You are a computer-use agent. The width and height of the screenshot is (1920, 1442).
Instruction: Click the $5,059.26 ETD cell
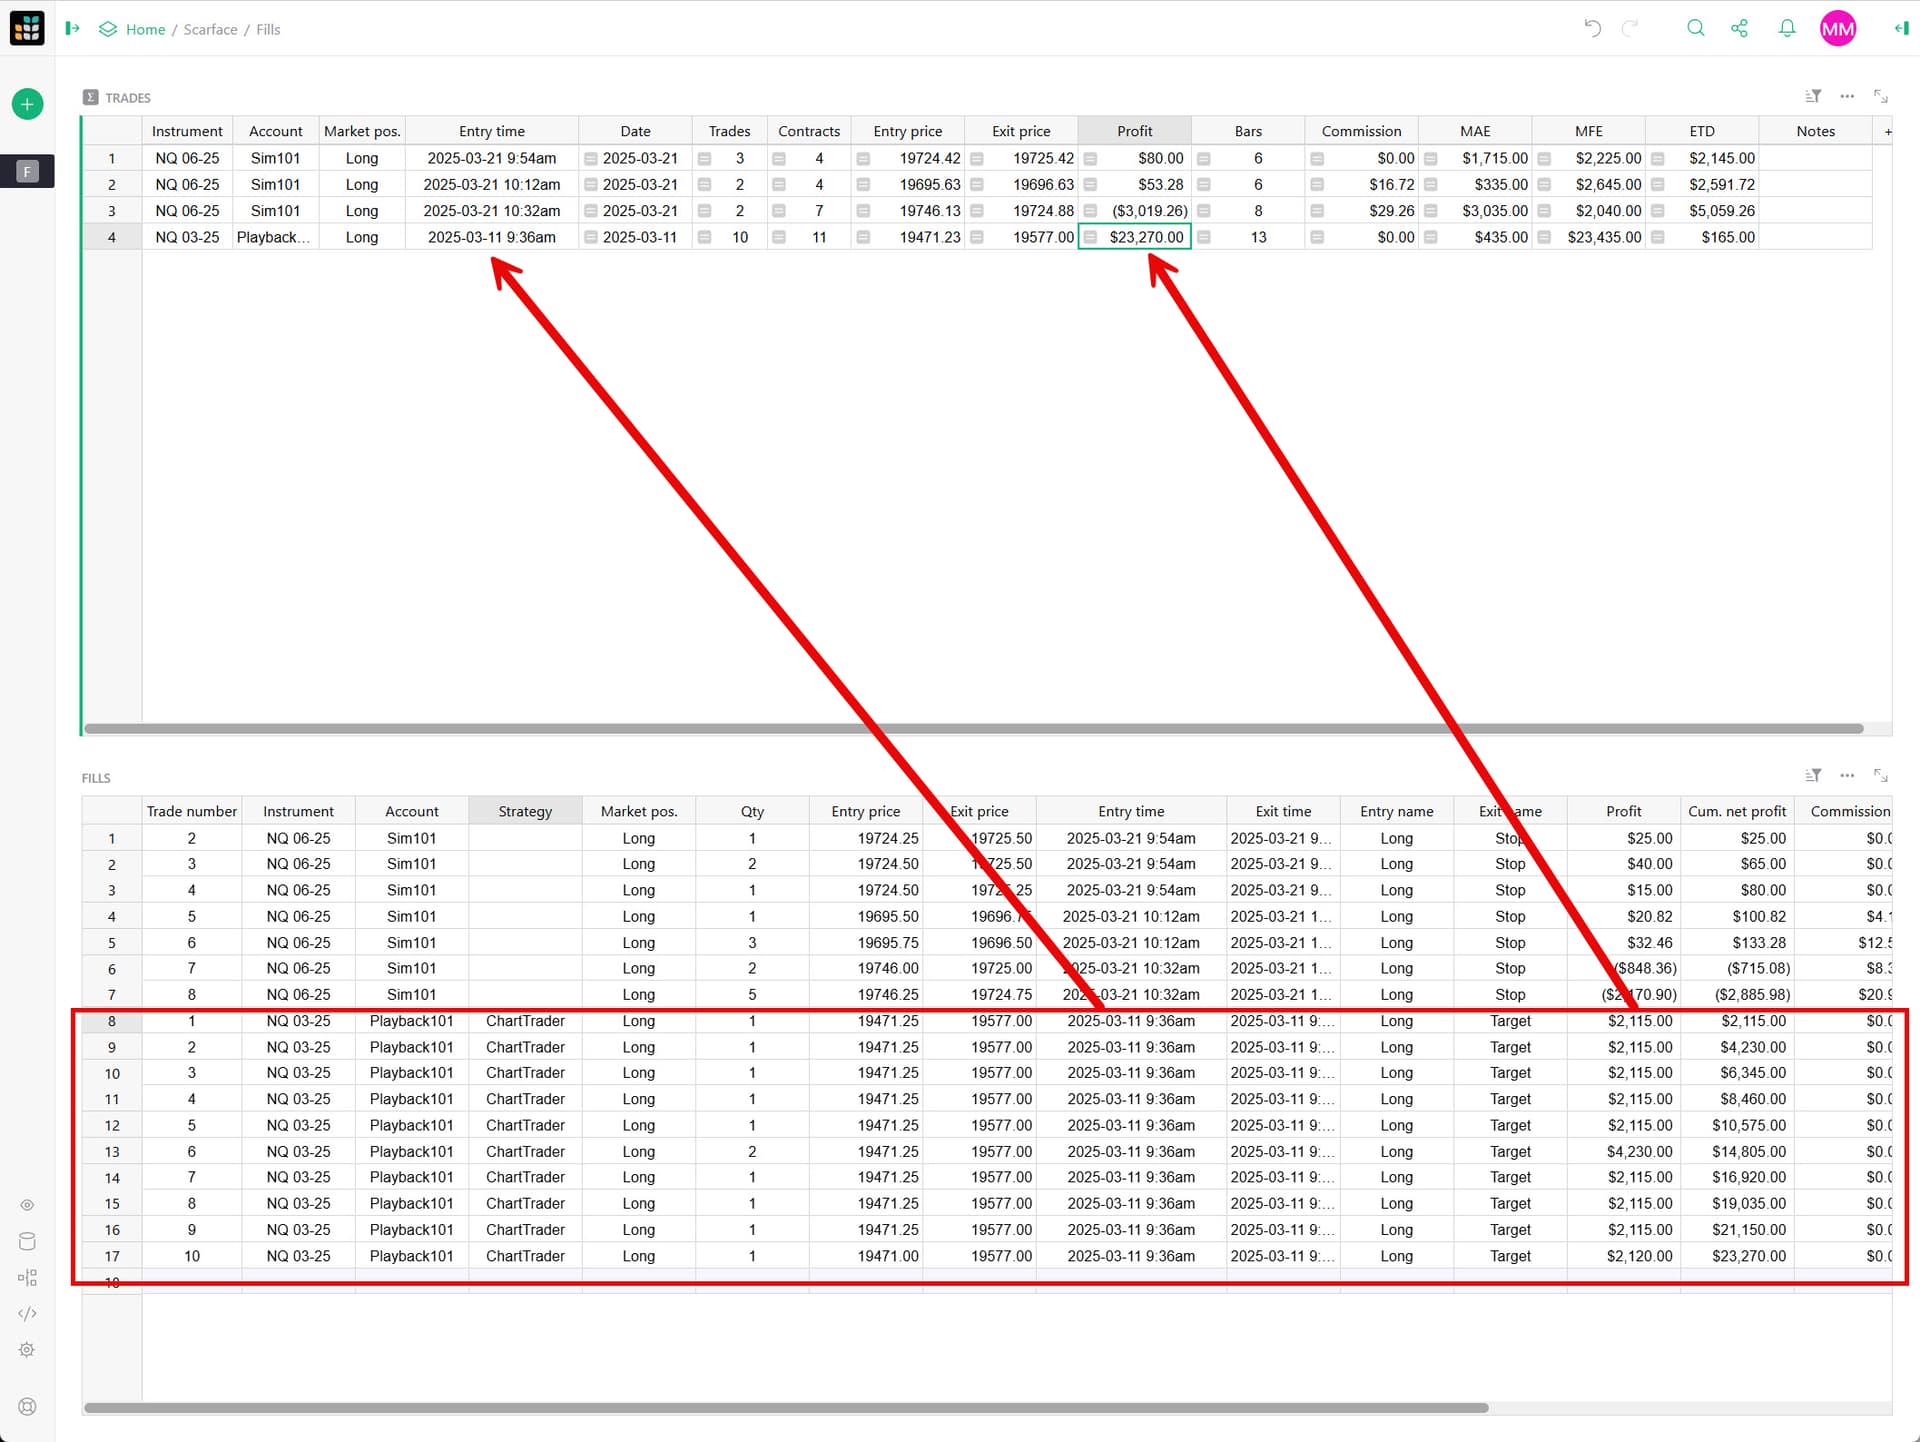click(x=1702, y=211)
